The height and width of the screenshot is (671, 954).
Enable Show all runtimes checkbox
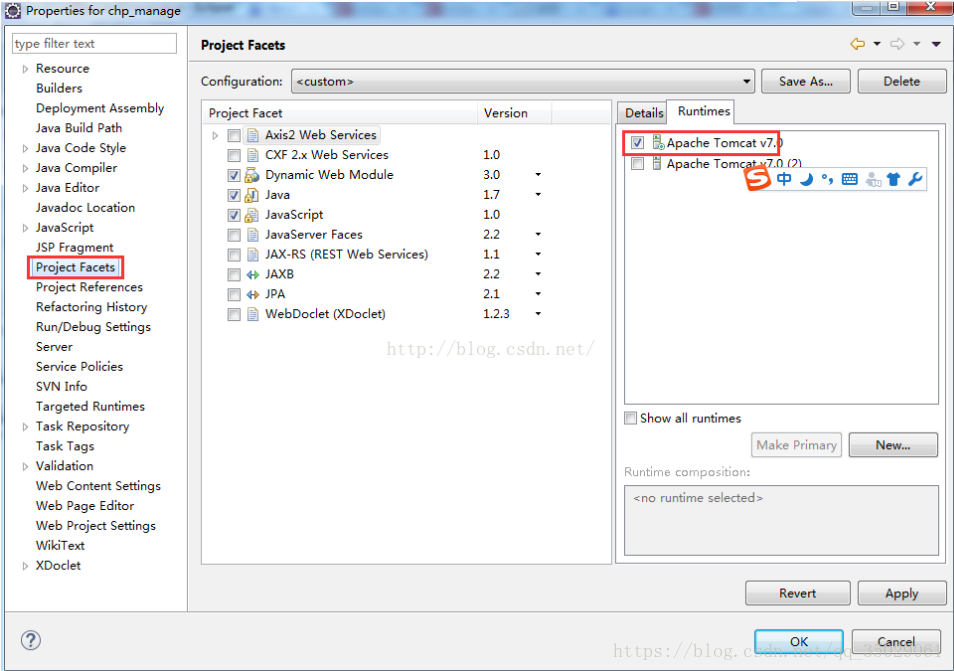630,418
